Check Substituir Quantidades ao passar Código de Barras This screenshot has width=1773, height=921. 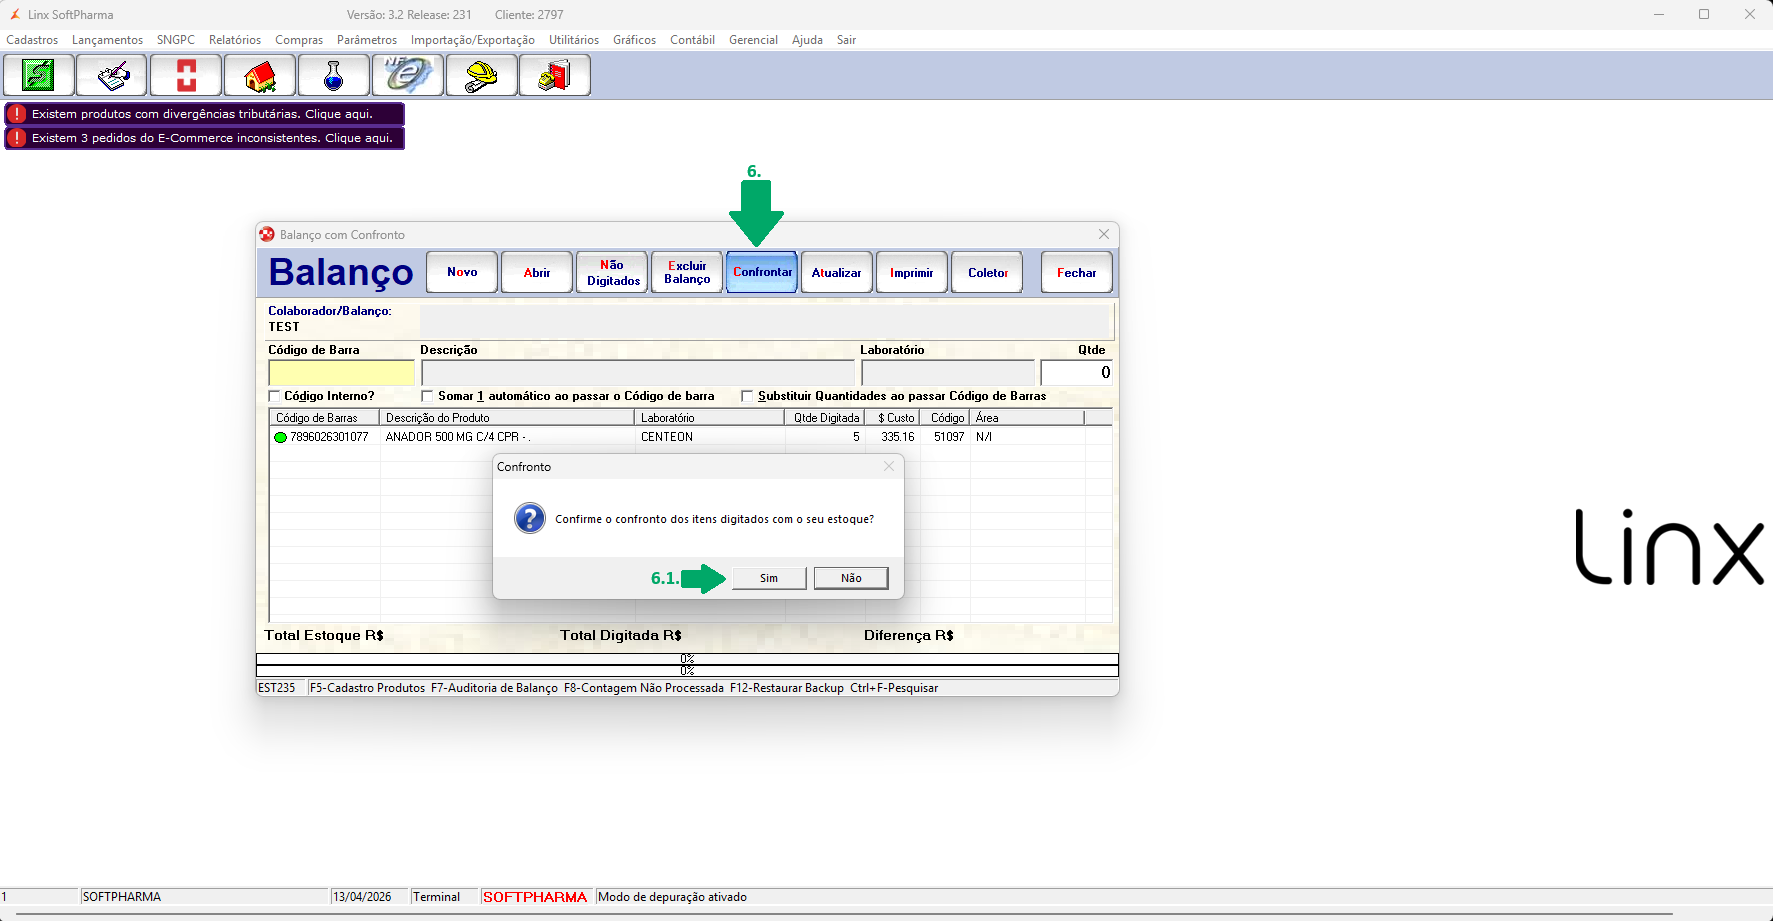747,396
